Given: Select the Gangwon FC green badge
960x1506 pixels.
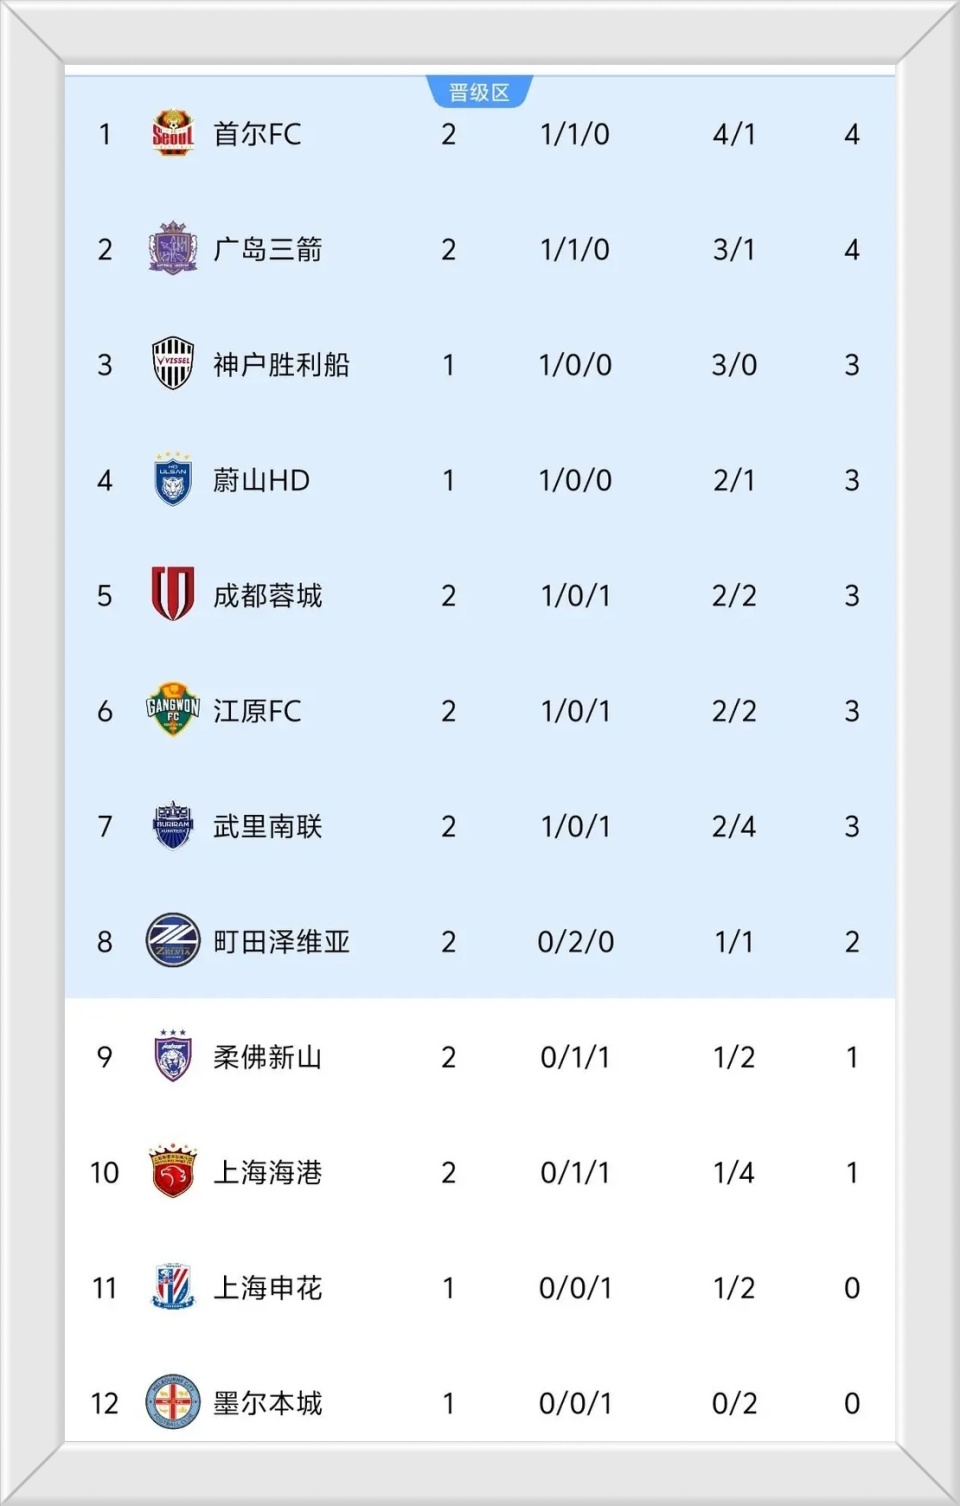Looking at the screenshot, I should click(x=172, y=710).
